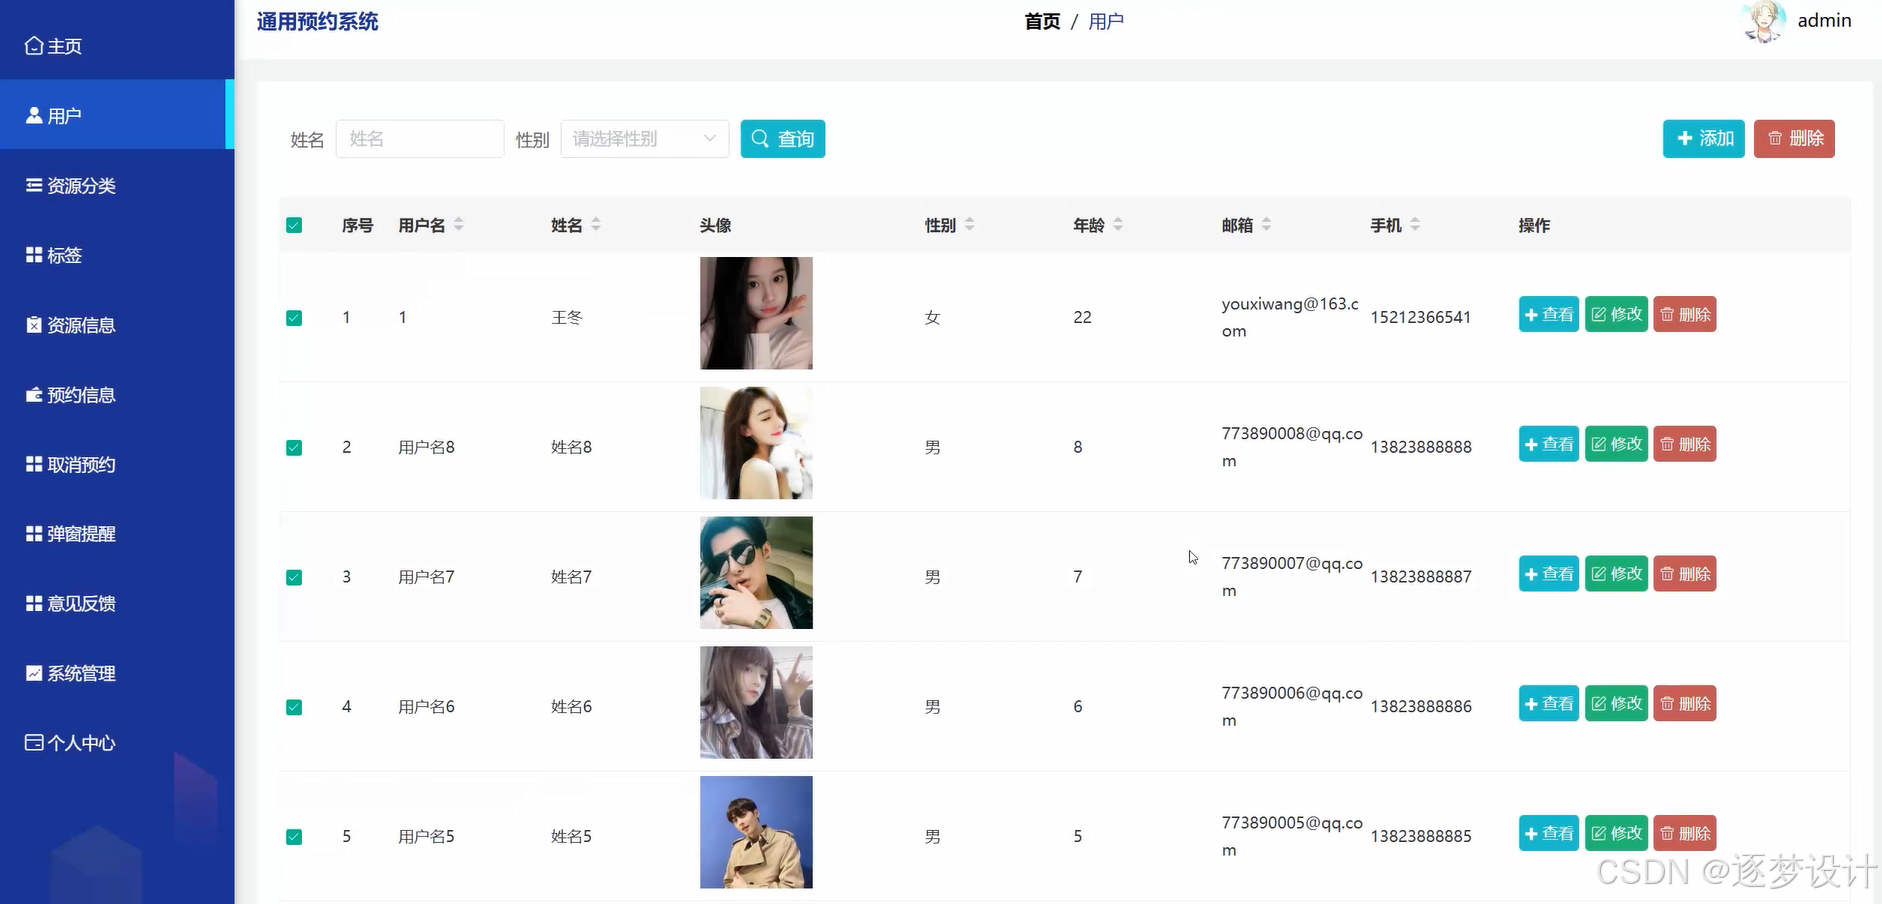Select the 用户 sidebar menu item
Viewport: 1882px width, 904px height.
tap(117, 115)
